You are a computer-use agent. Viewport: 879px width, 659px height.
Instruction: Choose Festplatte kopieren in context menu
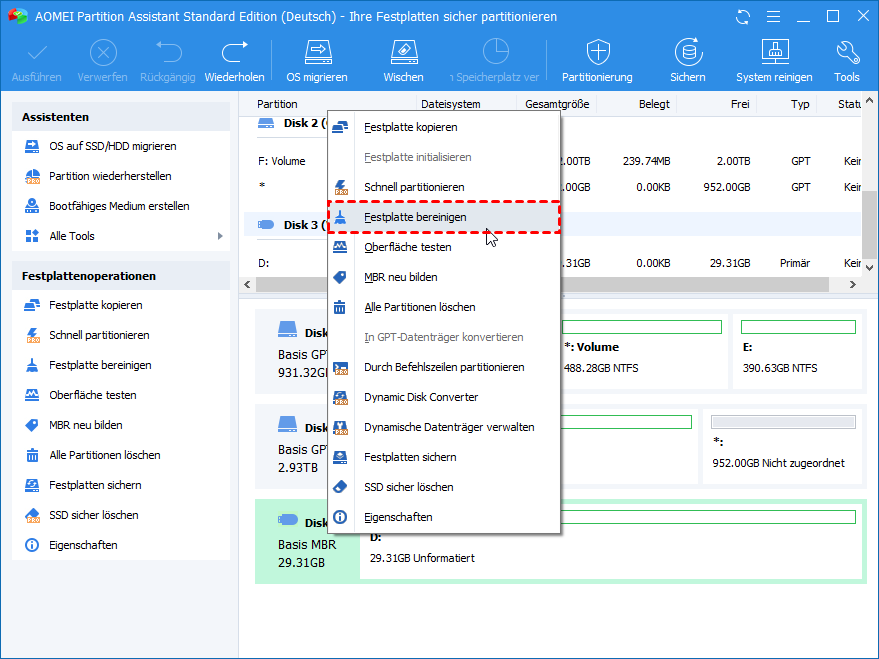[444, 127]
